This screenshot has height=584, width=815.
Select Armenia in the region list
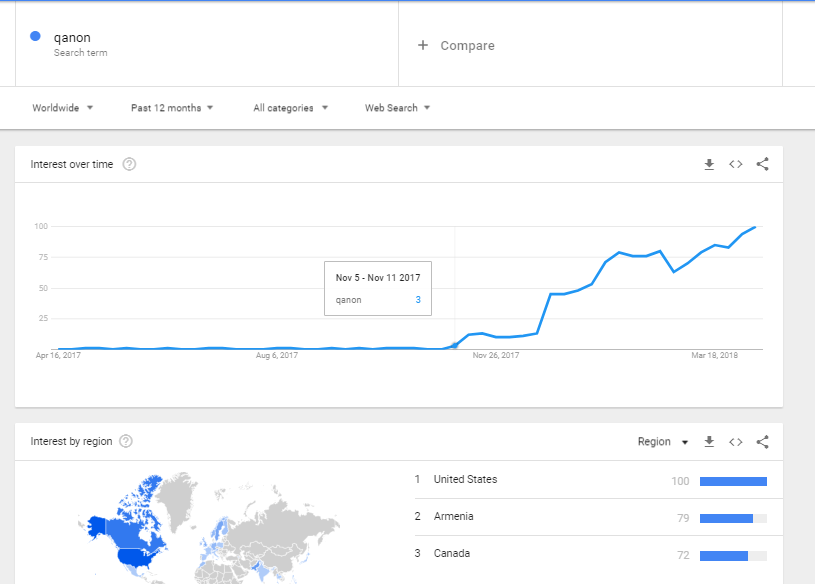coord(454,517)
